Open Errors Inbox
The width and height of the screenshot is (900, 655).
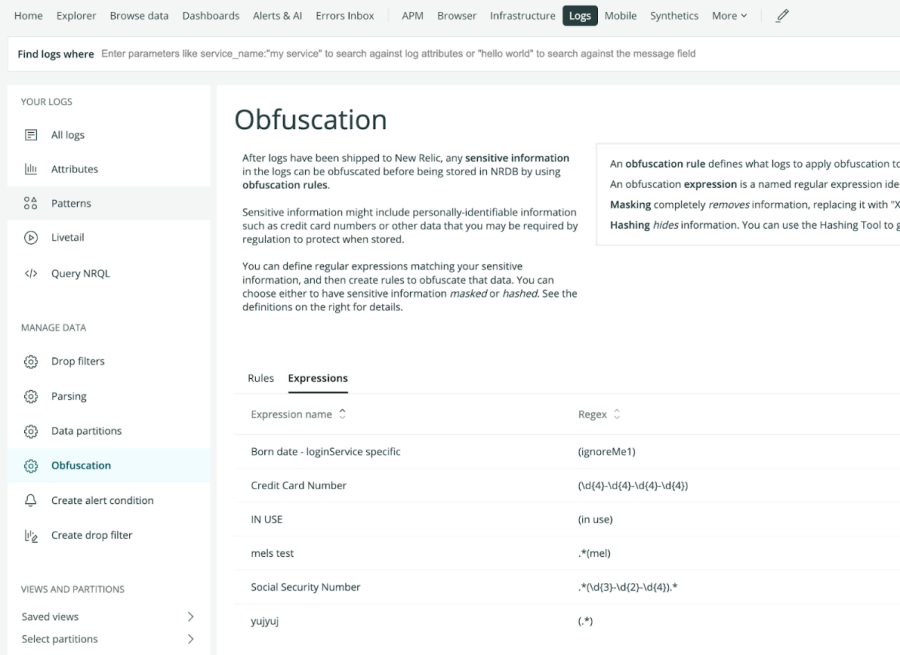point(345,15)
